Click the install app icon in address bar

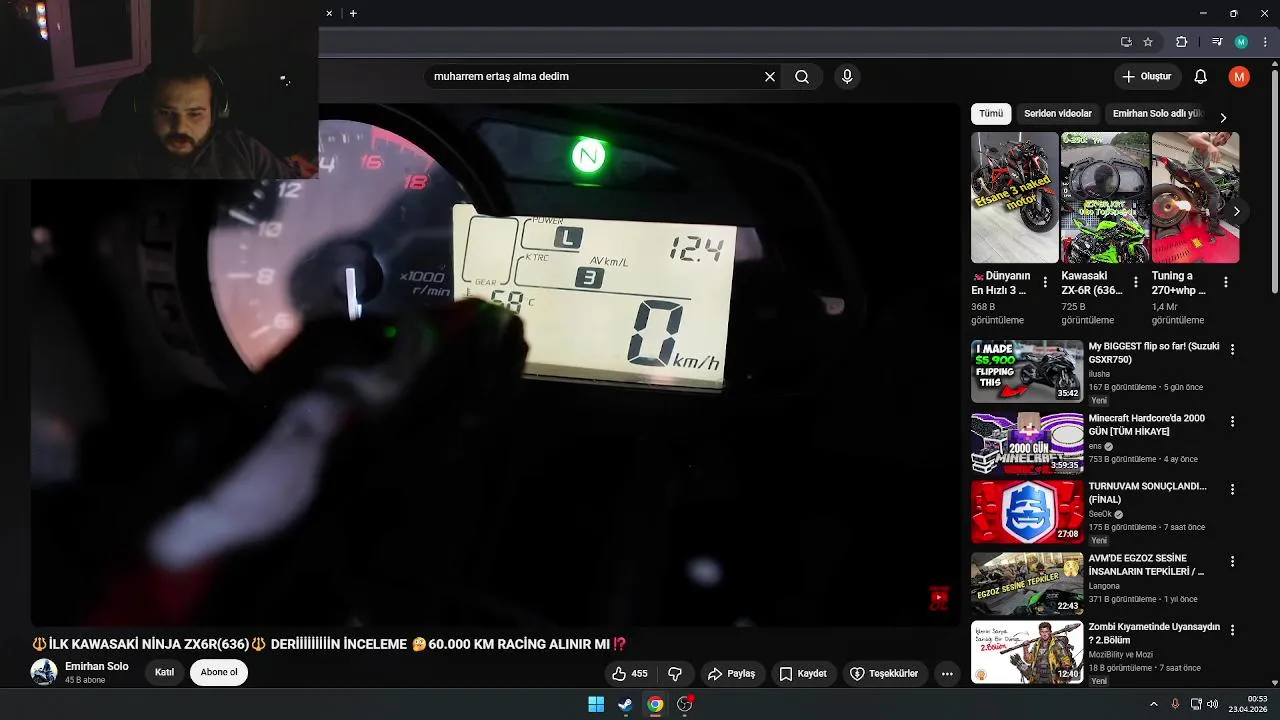[1126, 42]
